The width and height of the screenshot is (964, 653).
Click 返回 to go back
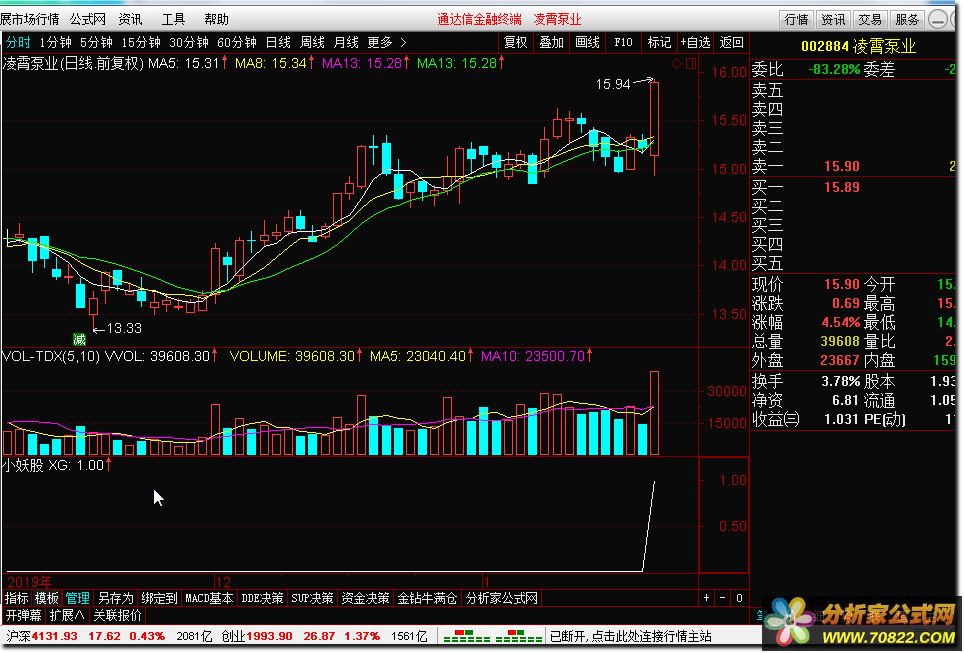point(731,42)
